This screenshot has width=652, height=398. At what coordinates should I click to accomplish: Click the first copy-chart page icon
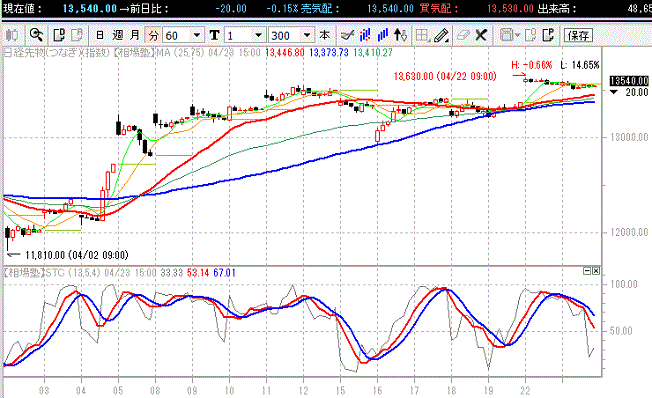[59, 35]
